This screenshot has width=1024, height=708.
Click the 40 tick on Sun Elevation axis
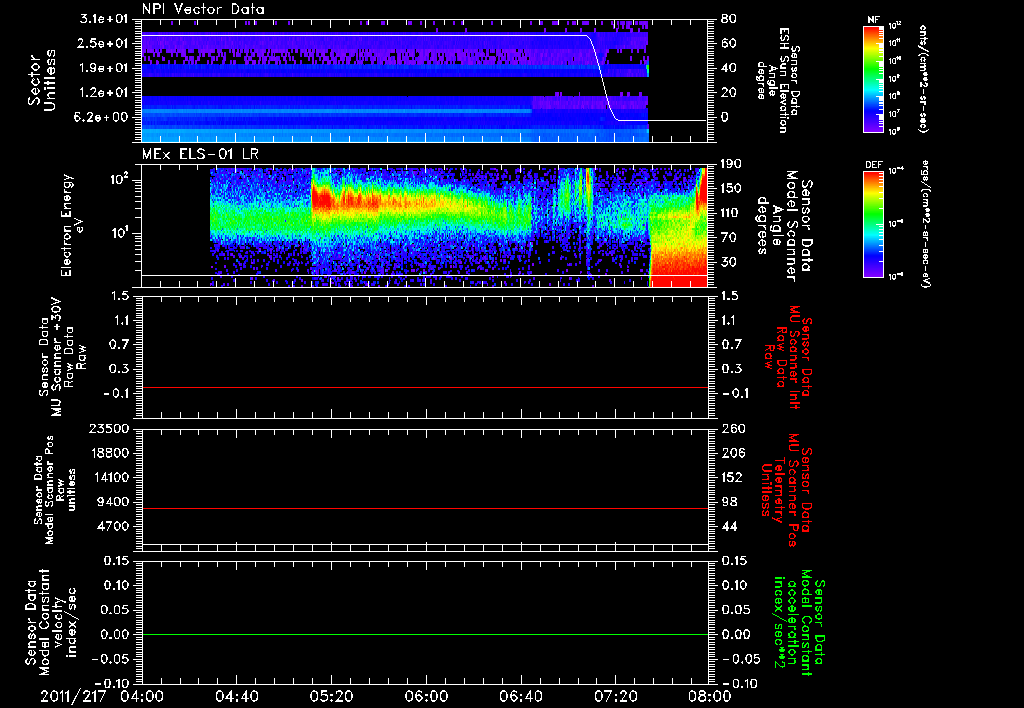tap(728, 68)
